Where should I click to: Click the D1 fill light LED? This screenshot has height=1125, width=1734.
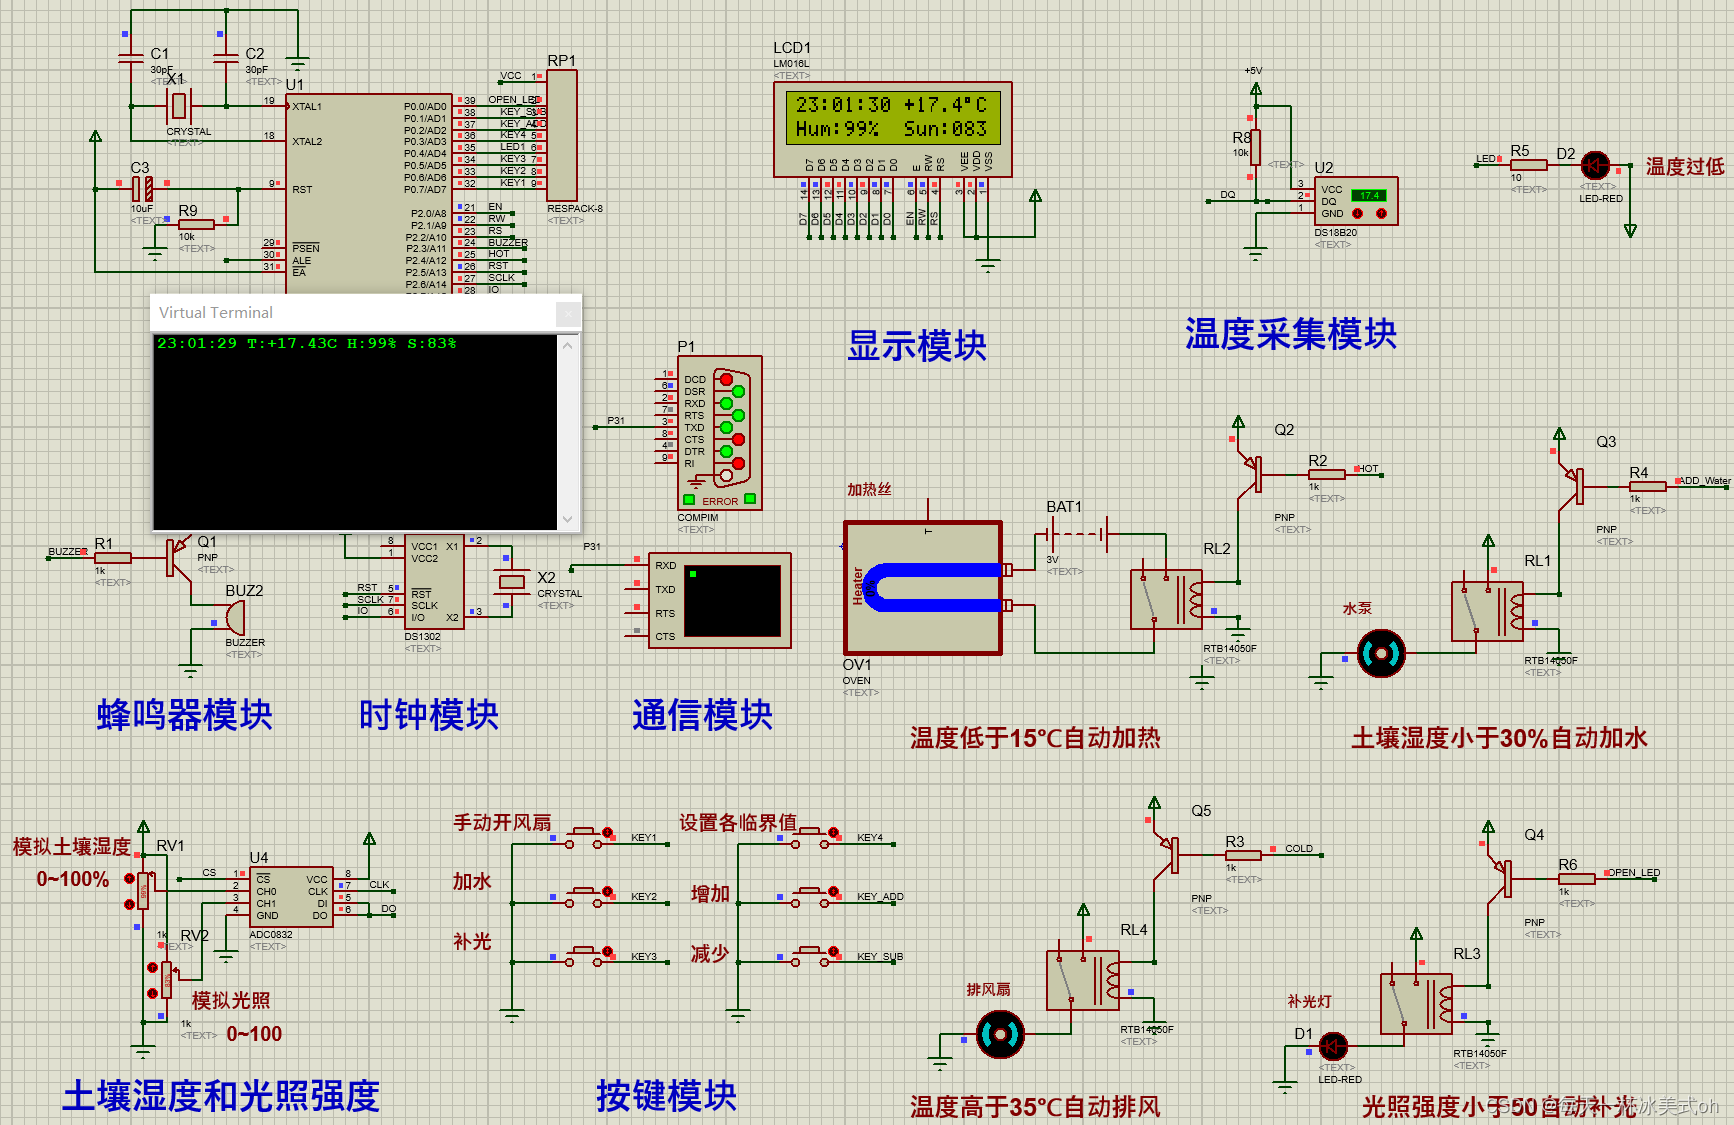pos(1332,1047)
